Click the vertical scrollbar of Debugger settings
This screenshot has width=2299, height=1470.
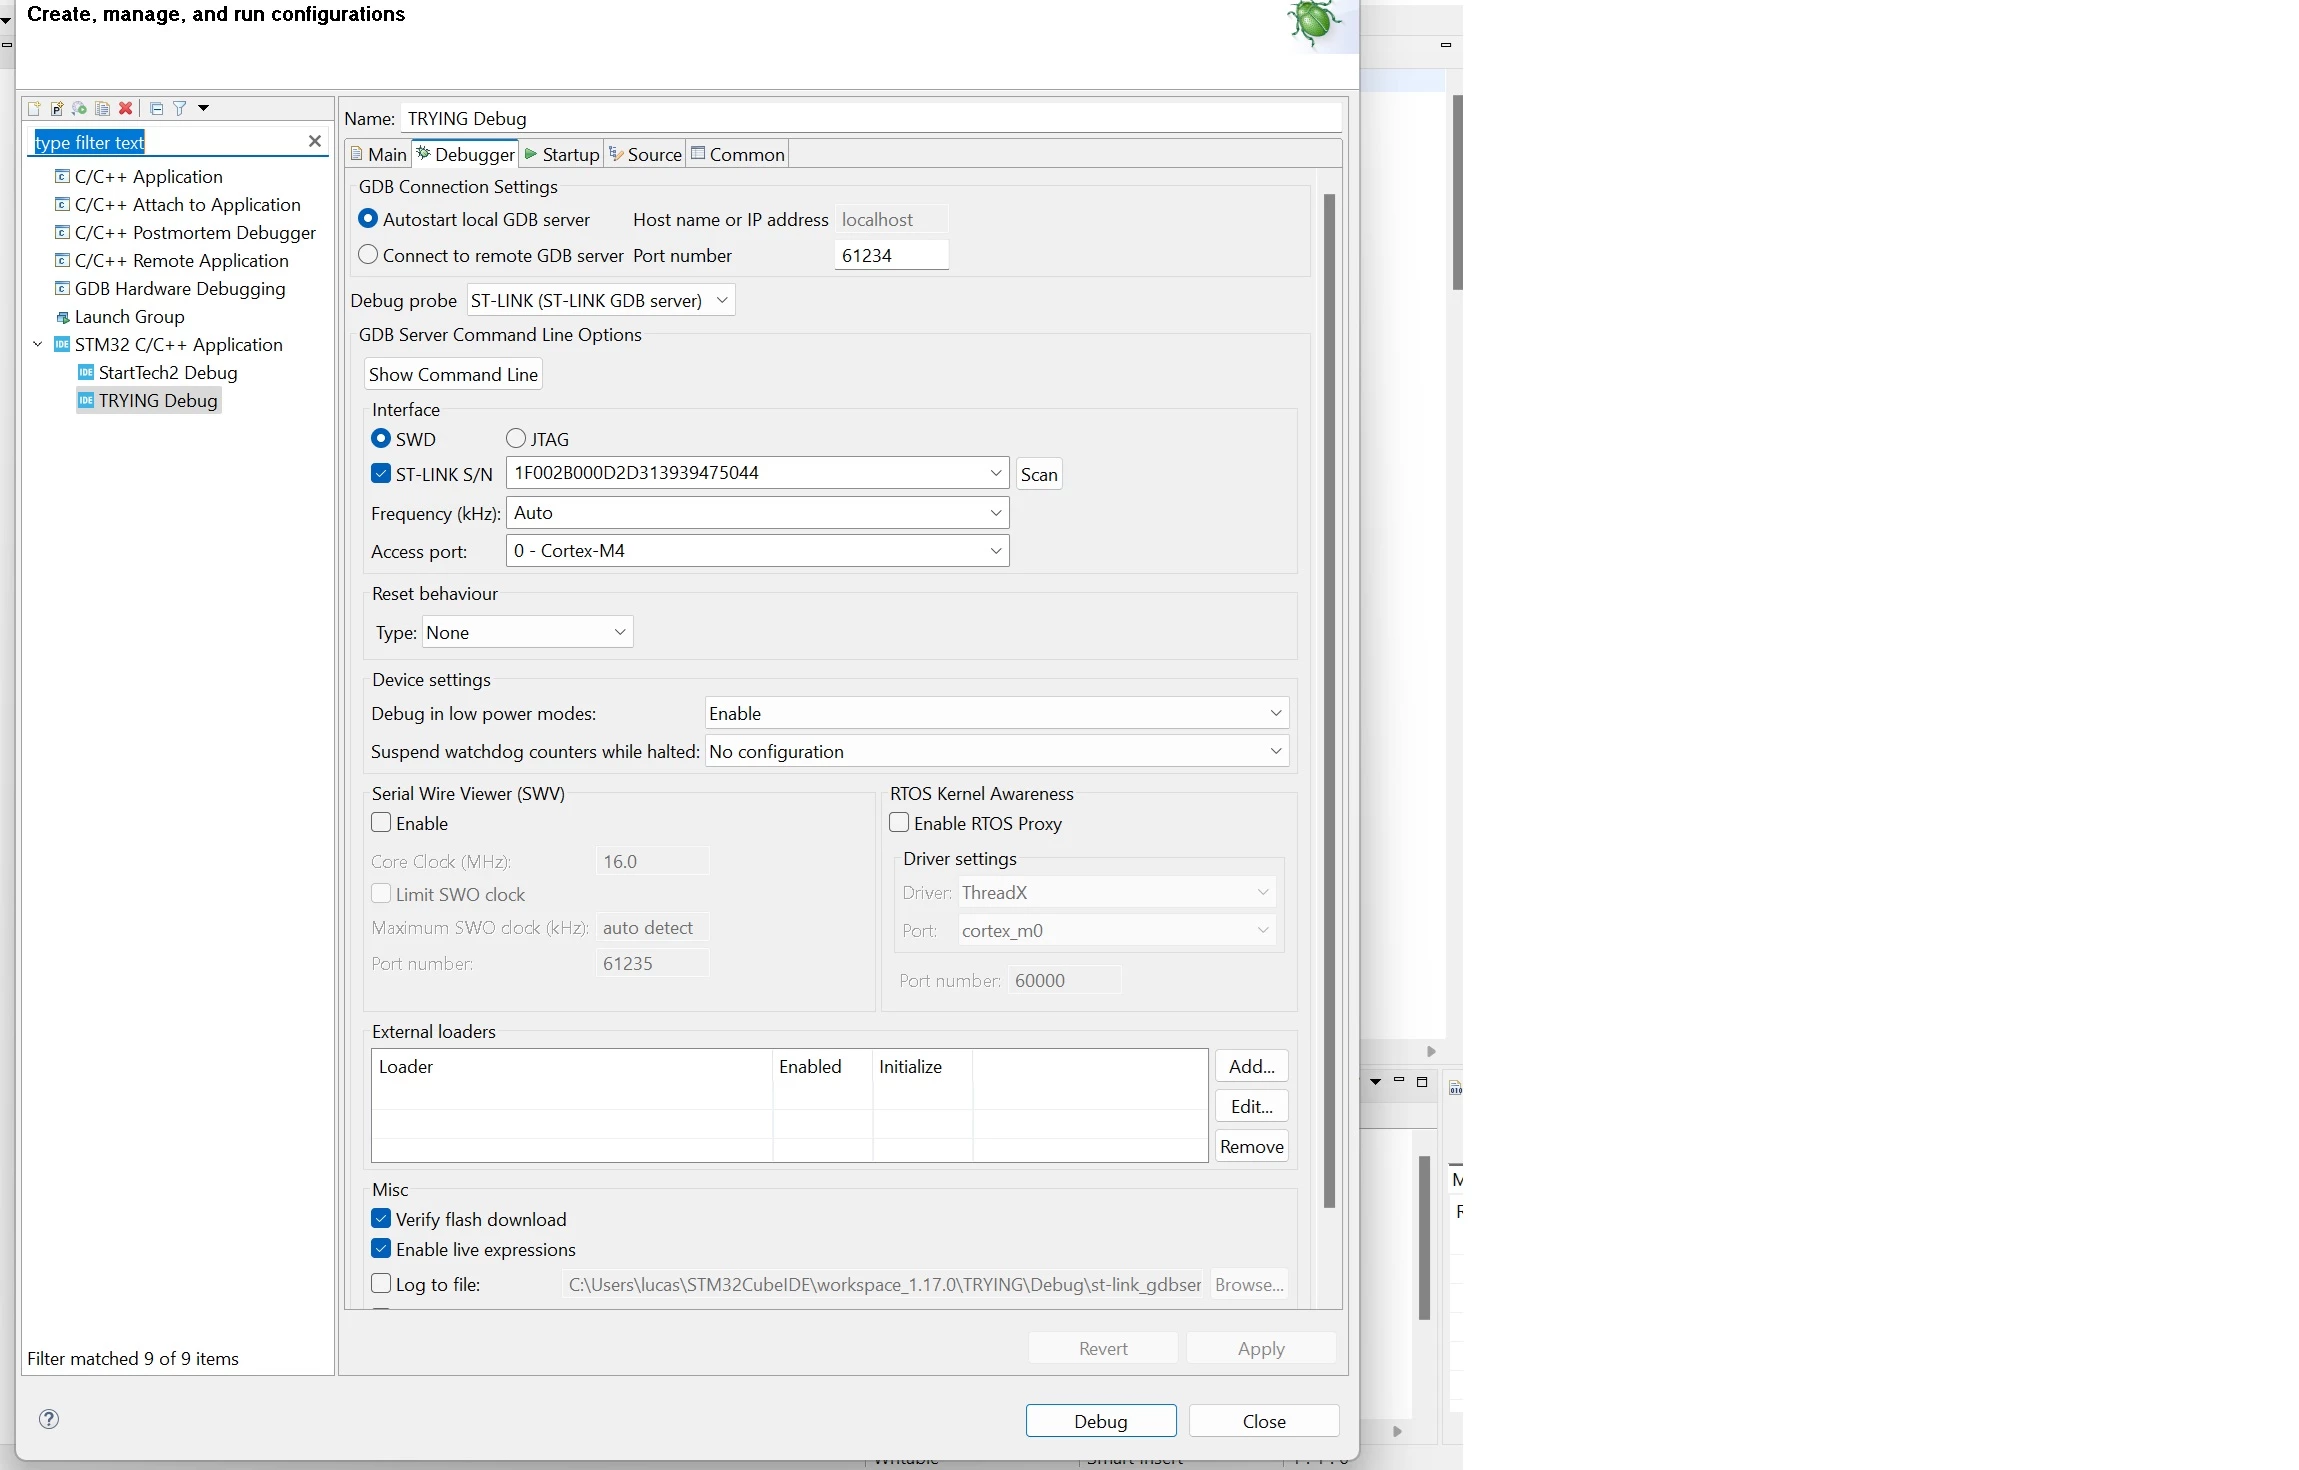(1329, 700)
